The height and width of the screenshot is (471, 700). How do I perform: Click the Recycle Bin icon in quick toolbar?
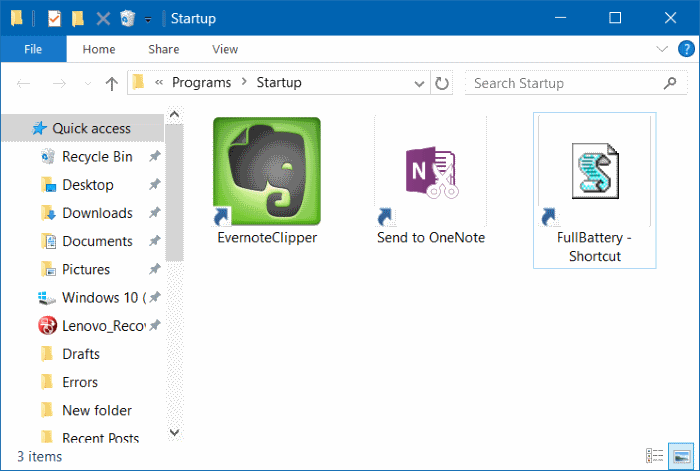[128, 18]
